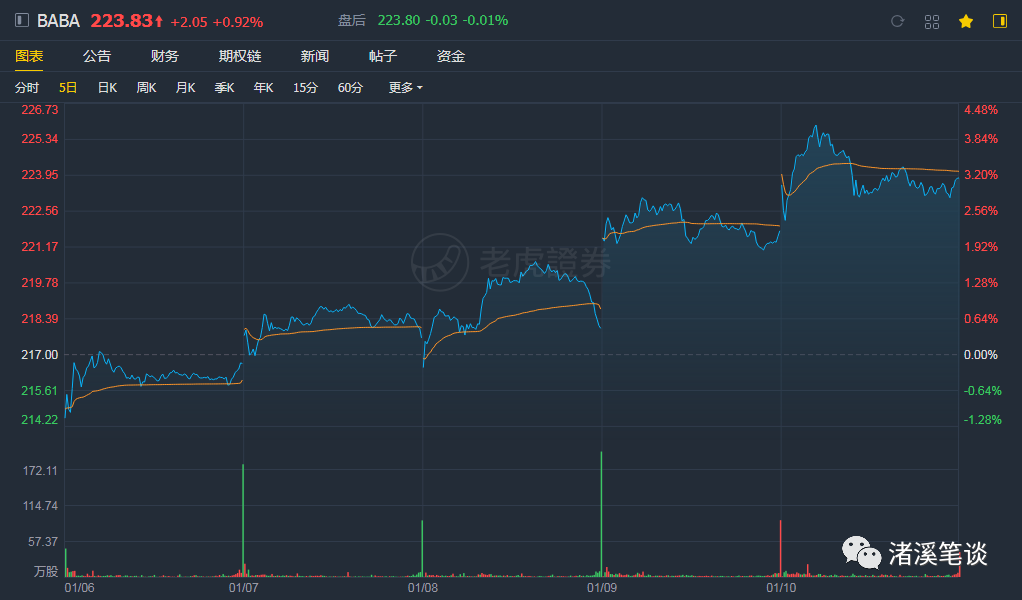The height and width of the screenshot is (600, 1022).
Task: Select the 日K chart period
Action: [x=108, y=87]
